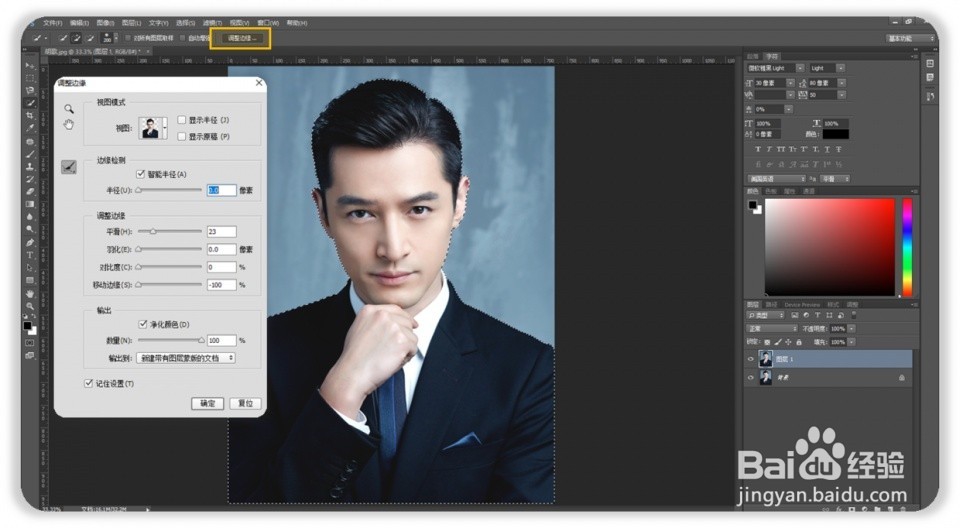Select the Dodge tool
The width and height of the screenshot is (960, 528).
pos(29,229)
